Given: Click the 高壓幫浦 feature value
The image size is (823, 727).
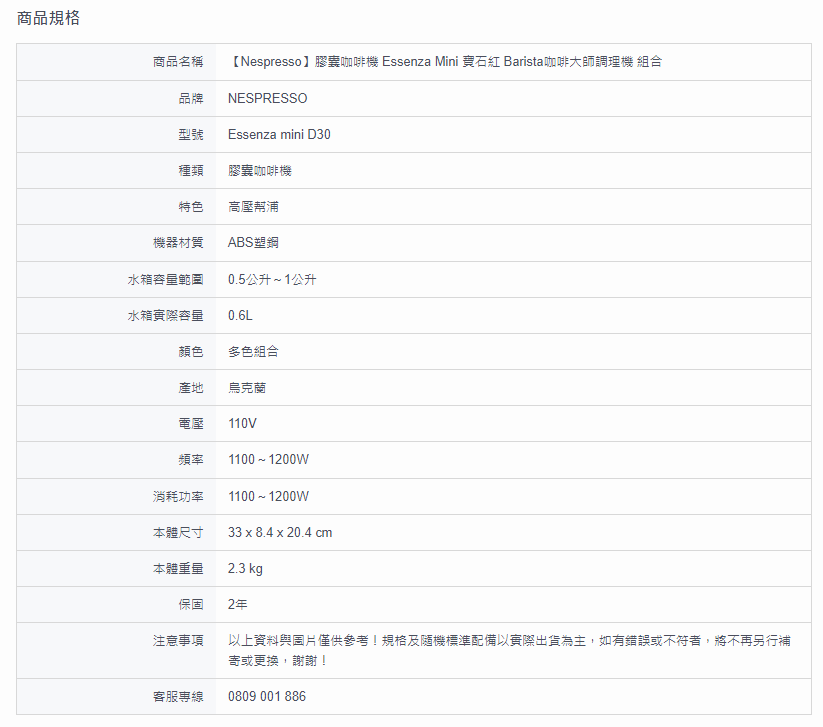Looking at the screenshot, I should pyautogui.click(x=254, y=207).
